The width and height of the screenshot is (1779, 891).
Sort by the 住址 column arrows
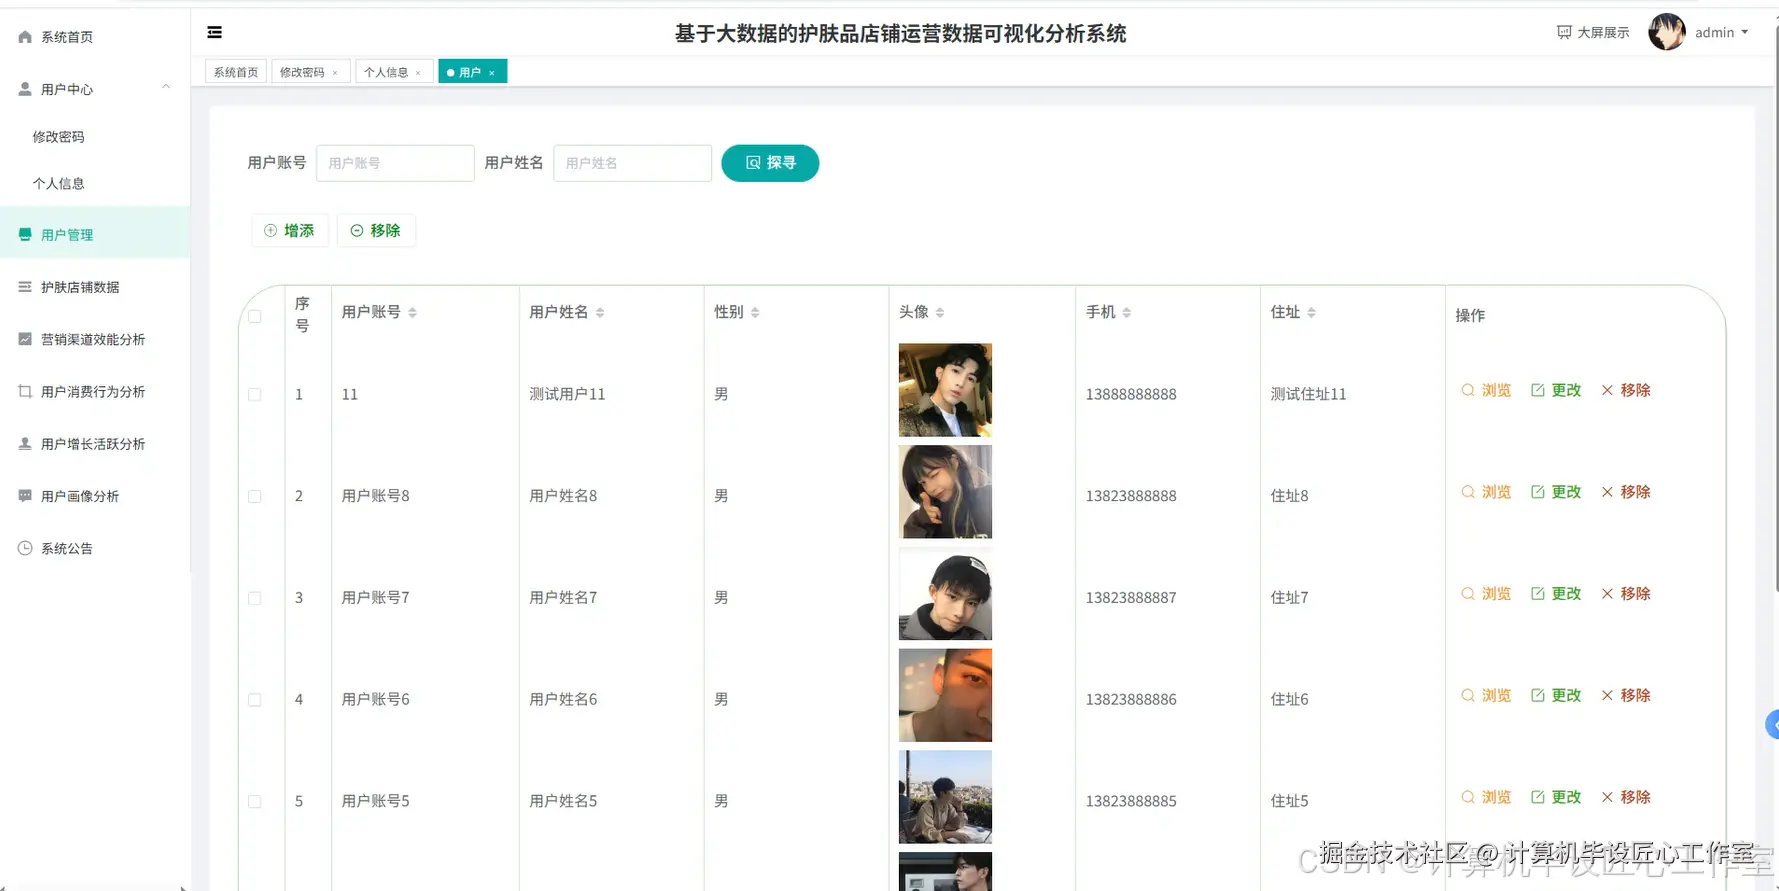(x=1311, y=313)
